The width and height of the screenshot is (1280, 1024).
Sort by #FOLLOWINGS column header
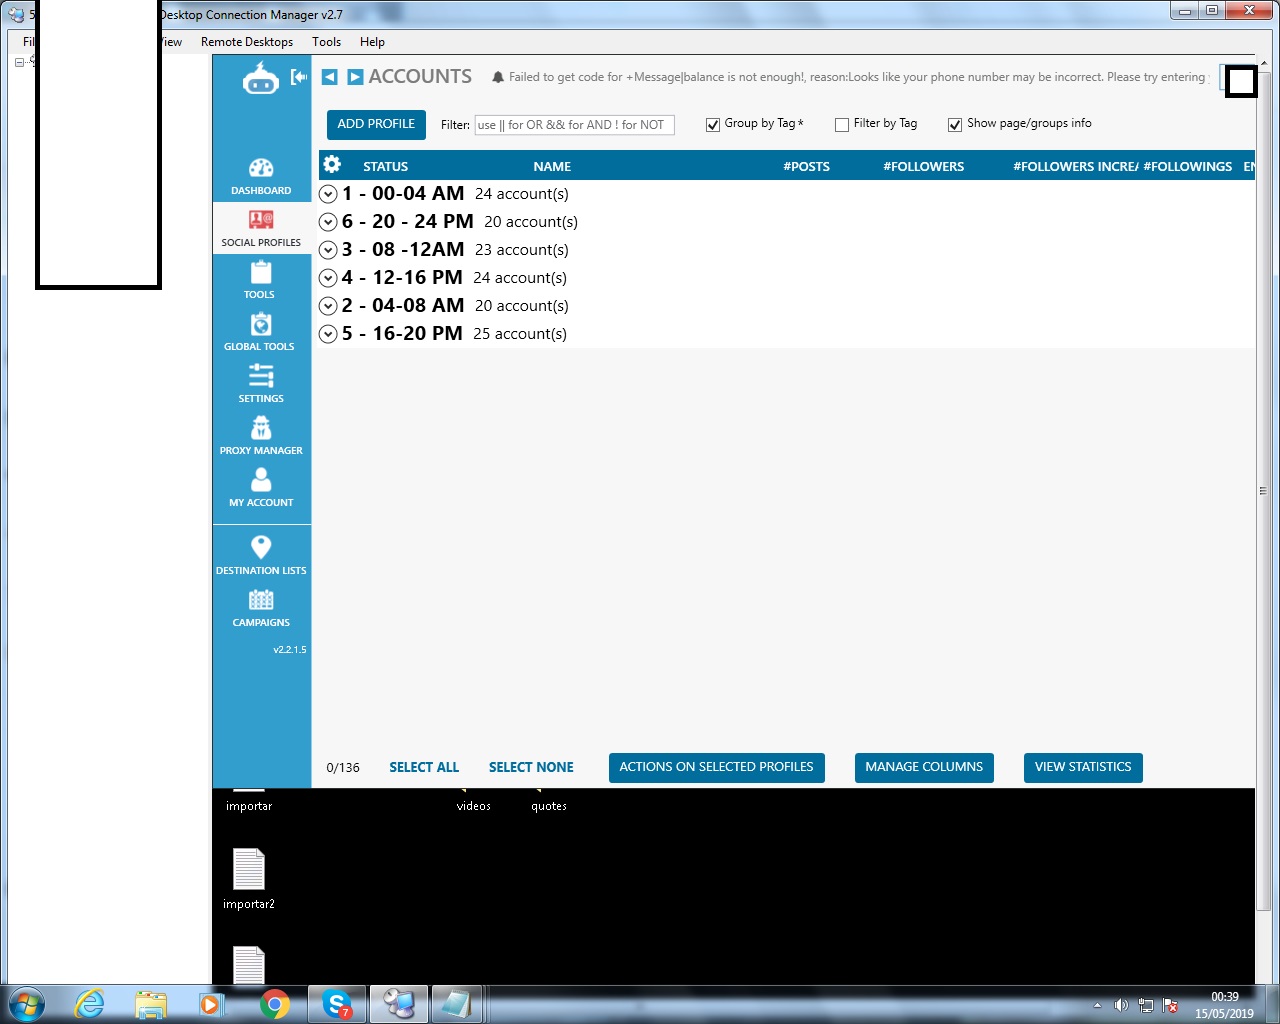click(x=1188, y=167)
